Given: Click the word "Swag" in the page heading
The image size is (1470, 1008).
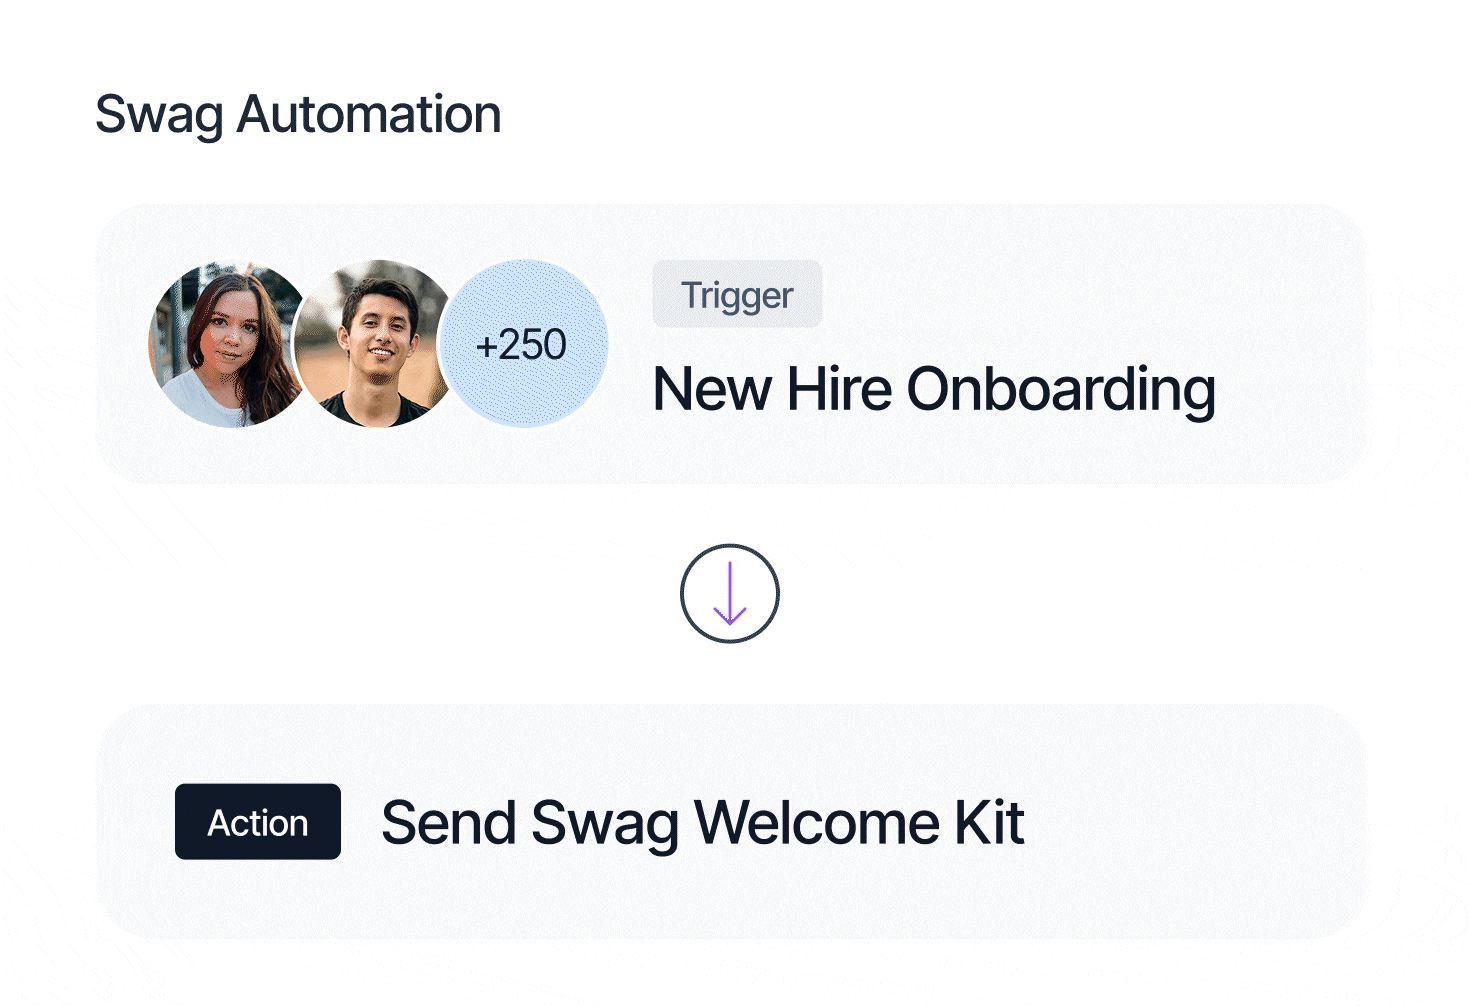Looking at the screenshot, I should (x=159, y=114).
